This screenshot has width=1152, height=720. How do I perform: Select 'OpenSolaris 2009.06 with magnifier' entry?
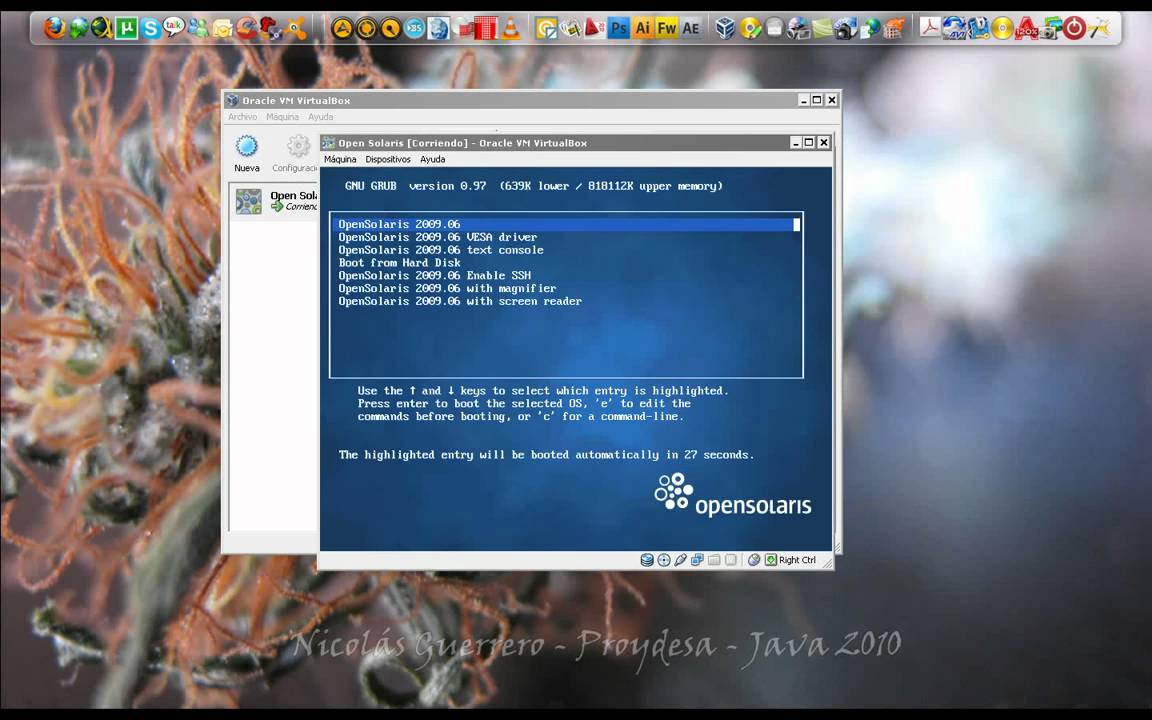[x=447, y=289]
